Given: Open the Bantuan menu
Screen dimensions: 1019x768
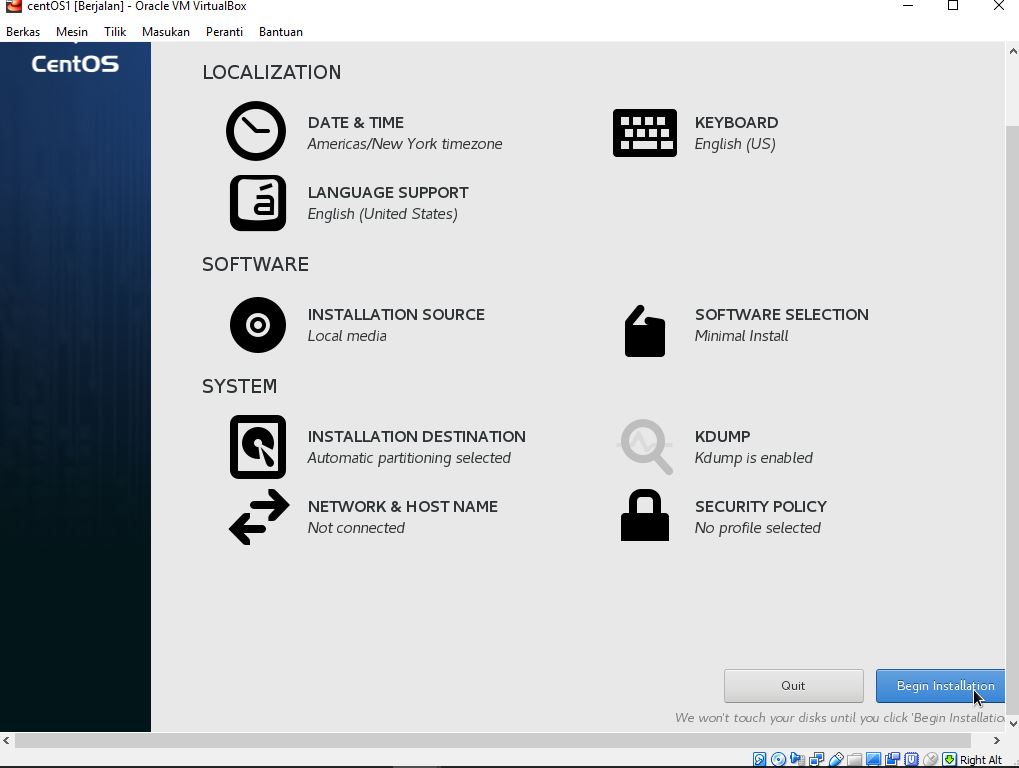Looking at the screenshot, I should 281,32.
